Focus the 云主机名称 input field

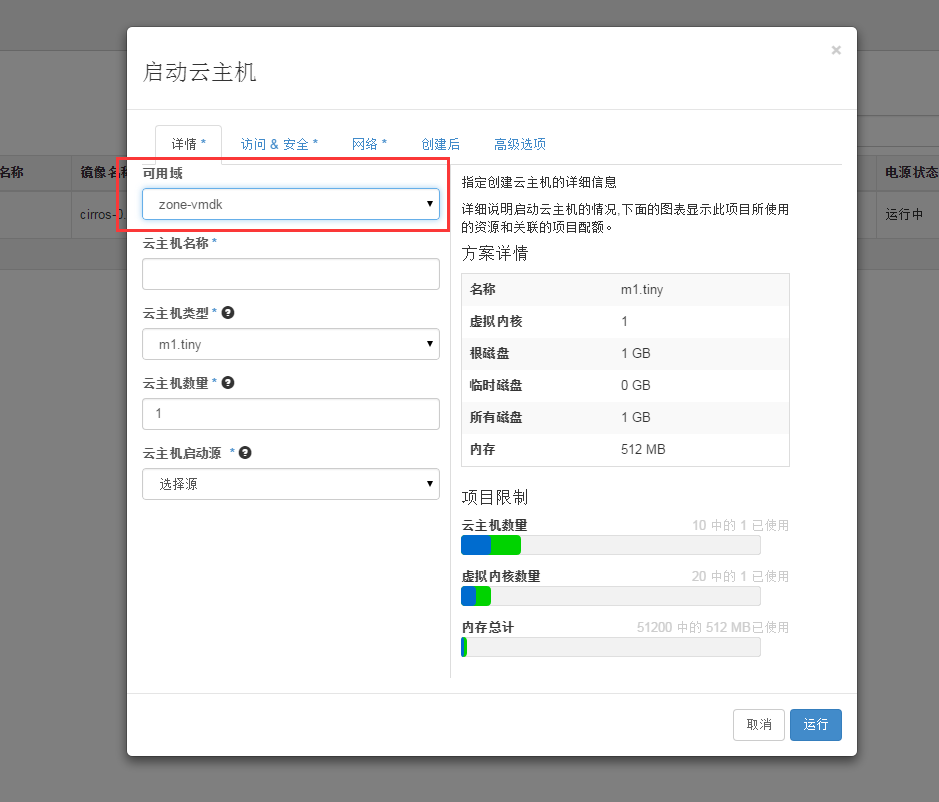click(290, 274)
